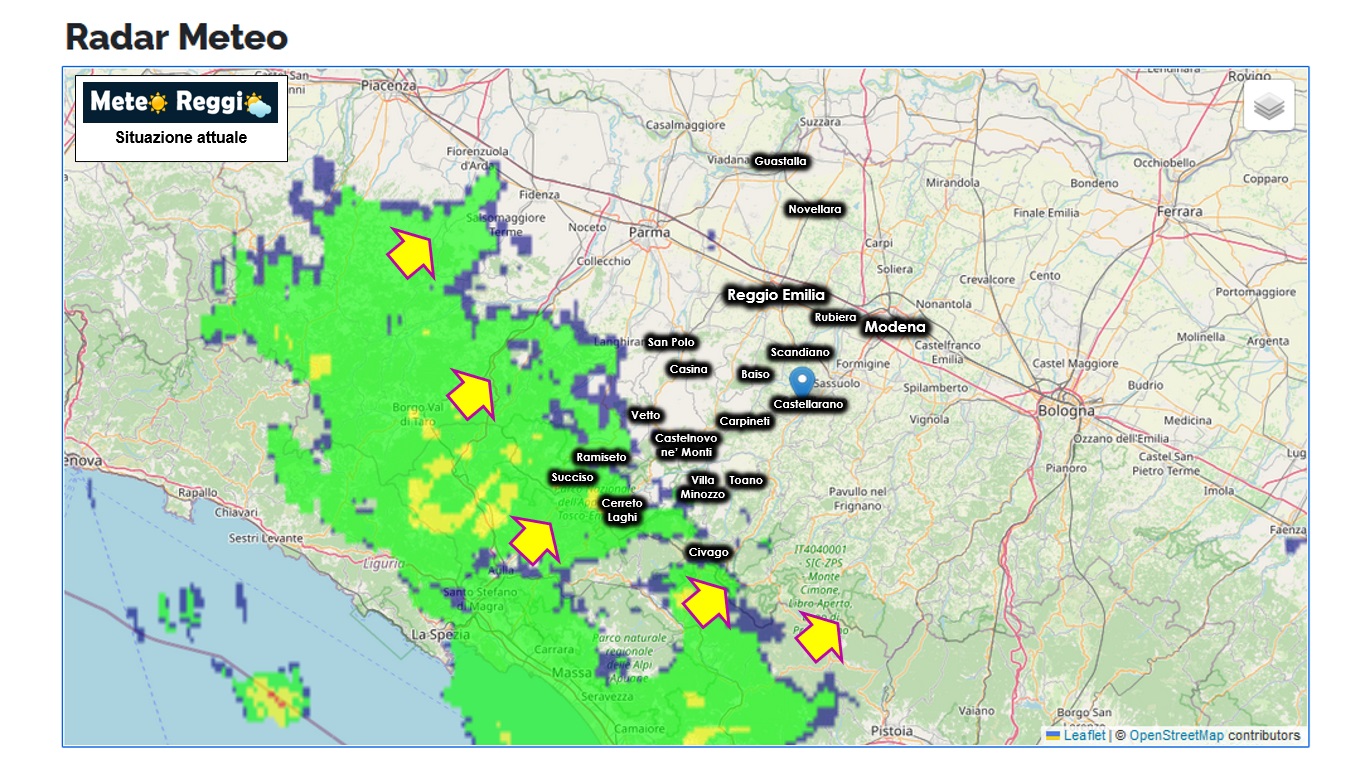Open the map layers control
Screen dimensions: 1365x767
click(x=1268, y=106)
